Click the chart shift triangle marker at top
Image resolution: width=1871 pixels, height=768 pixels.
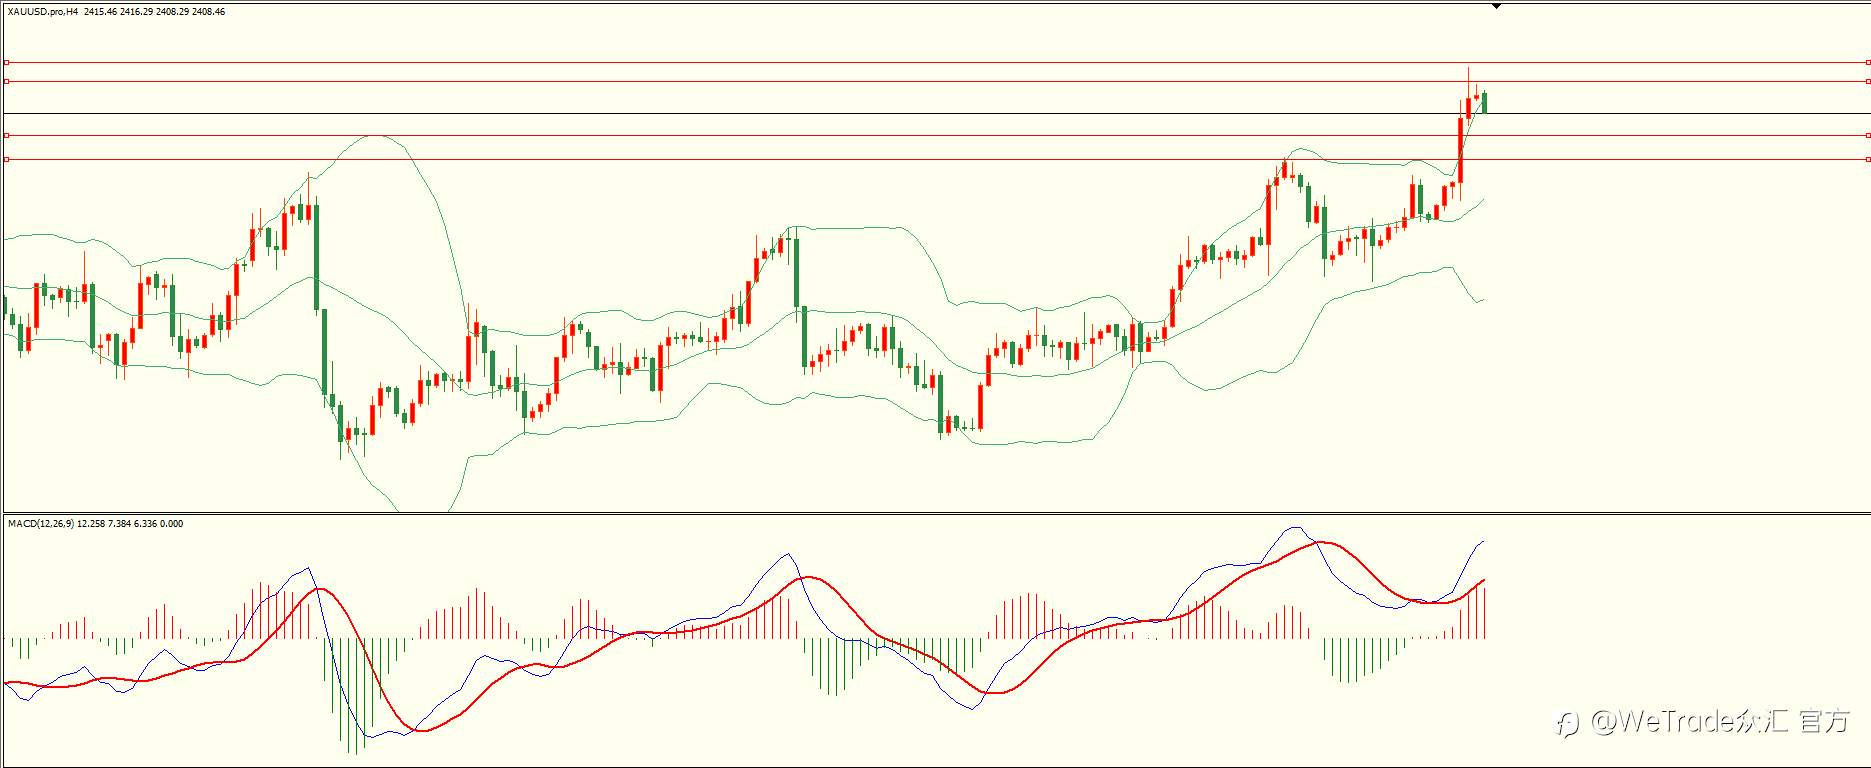coord(1497,6)
